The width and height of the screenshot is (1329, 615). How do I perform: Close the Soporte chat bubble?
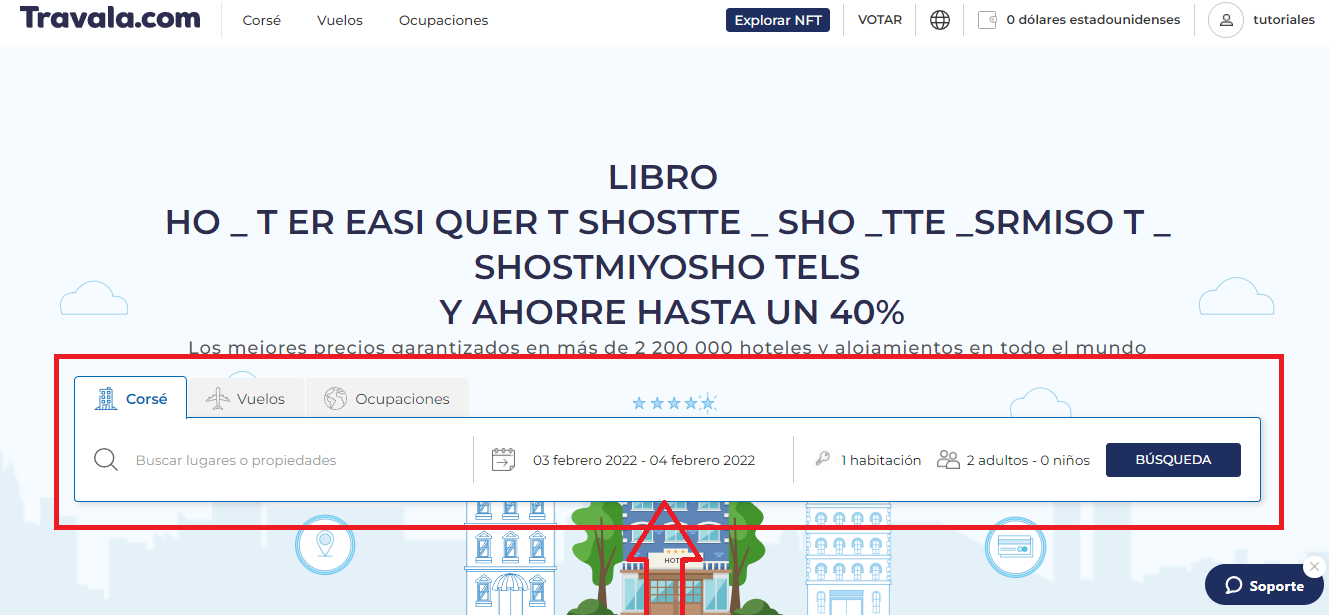tap(1314, 567)
